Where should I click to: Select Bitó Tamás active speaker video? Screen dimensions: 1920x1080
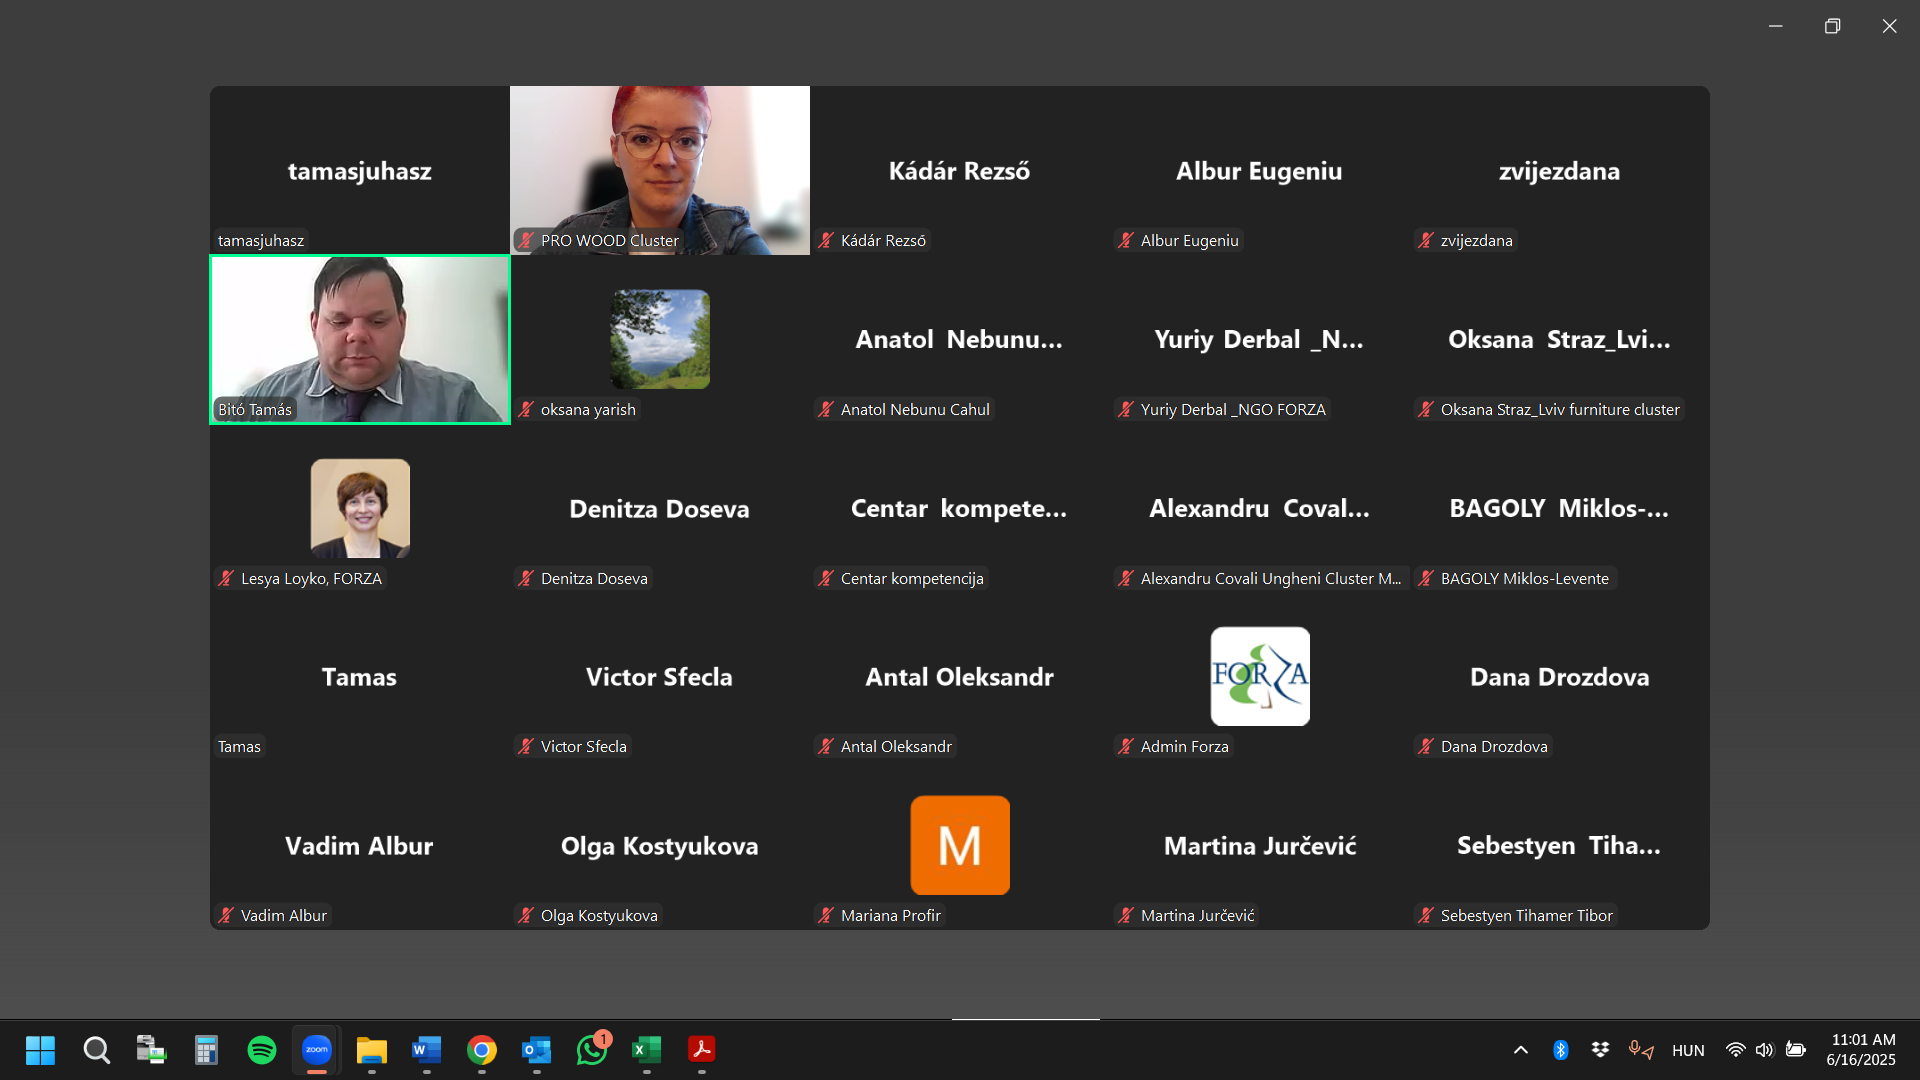(360, 340)
